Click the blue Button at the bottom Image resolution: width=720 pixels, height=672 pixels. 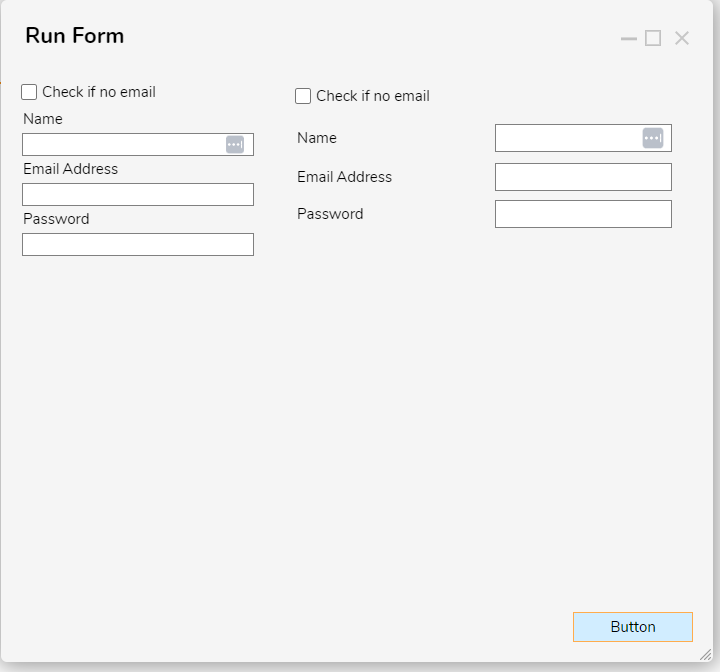click(633, 627)
